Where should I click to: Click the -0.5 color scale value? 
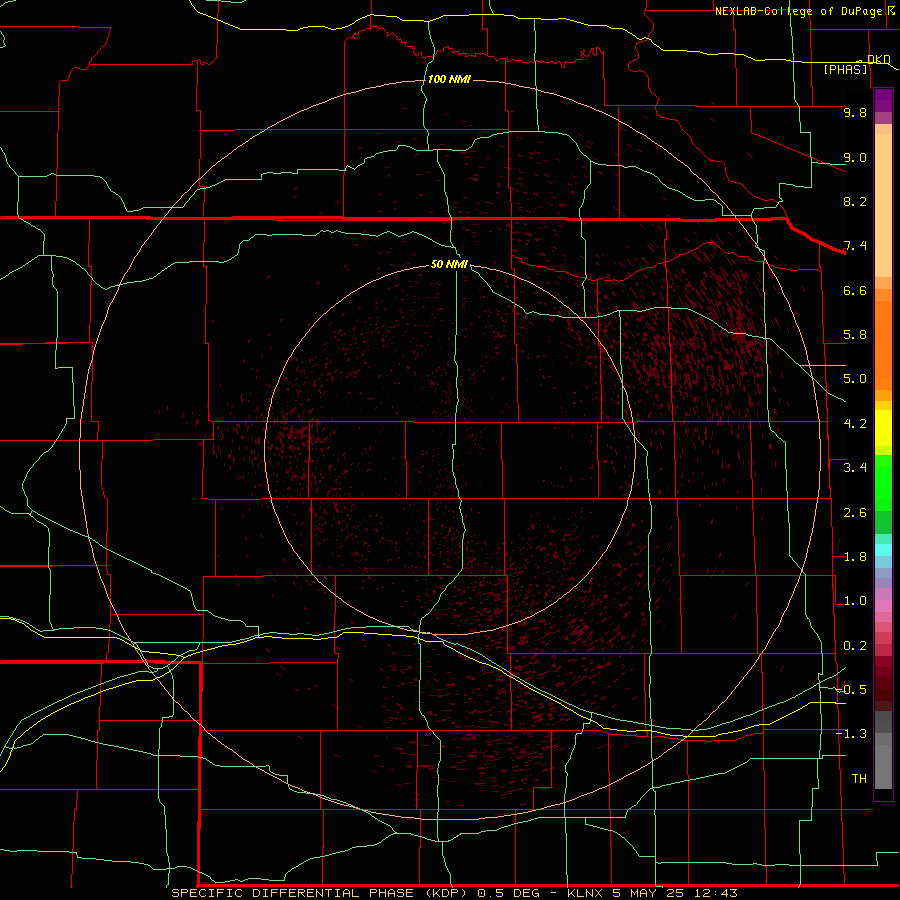852,690
